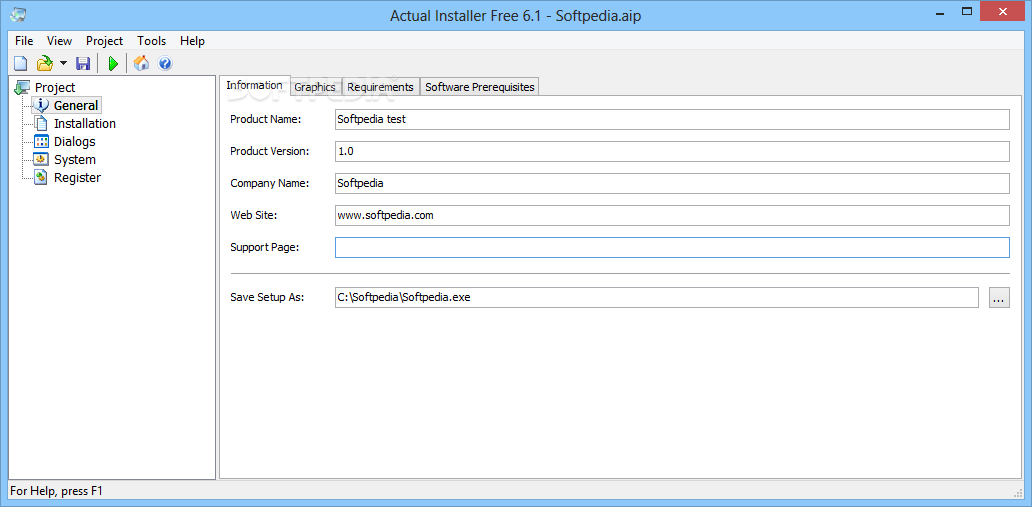Image resolution: width=1032 pixels, height=507 pixels.
Task: Click the empty Support Page field
Action: click(x=672, y=248)
